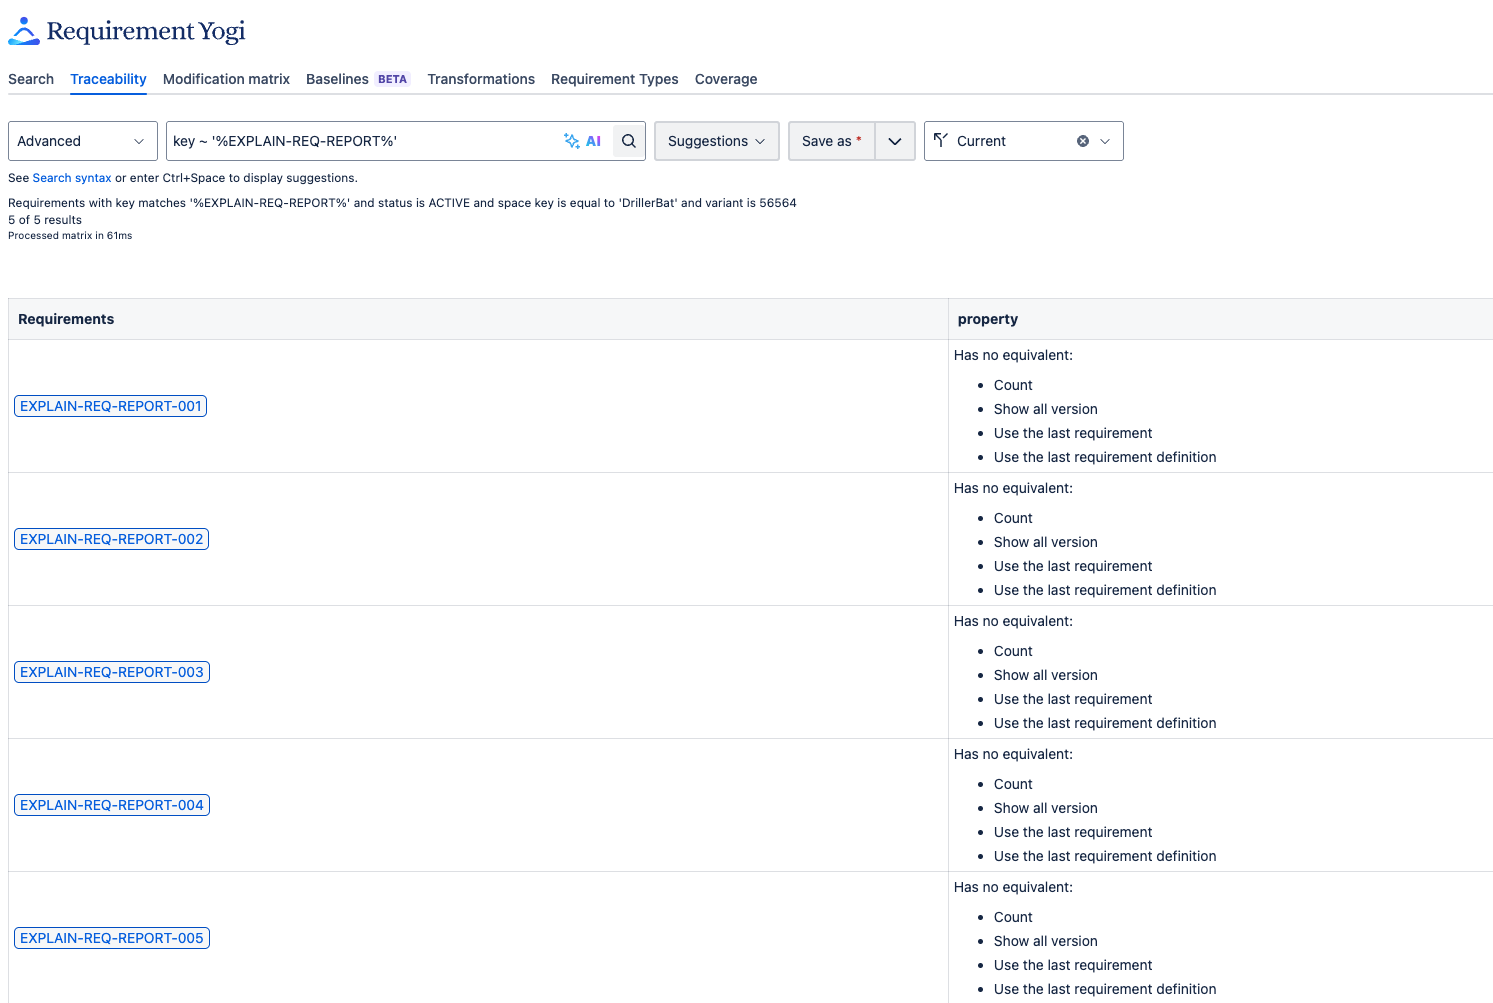Switch to the Search tab
This screenshot has height=1003, width=1493.
tap(31, 79)
